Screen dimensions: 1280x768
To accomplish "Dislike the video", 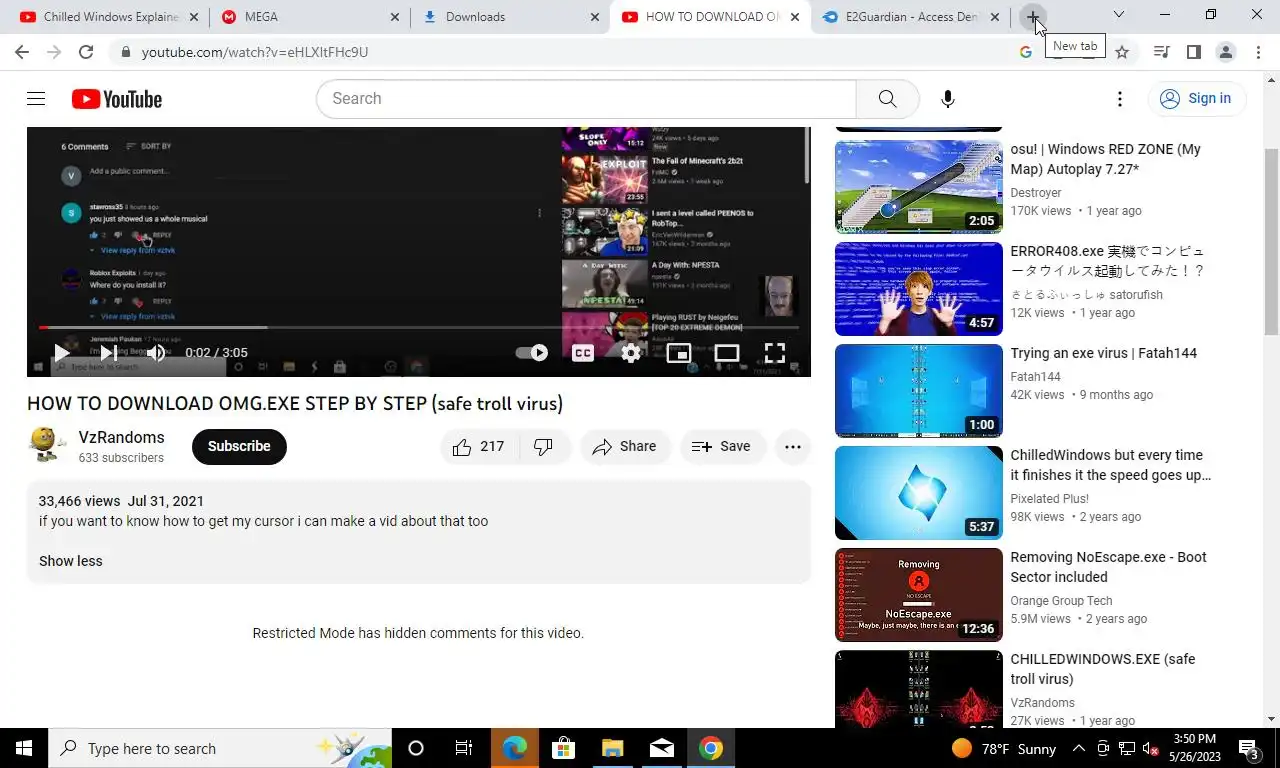I will pos(544,447).
